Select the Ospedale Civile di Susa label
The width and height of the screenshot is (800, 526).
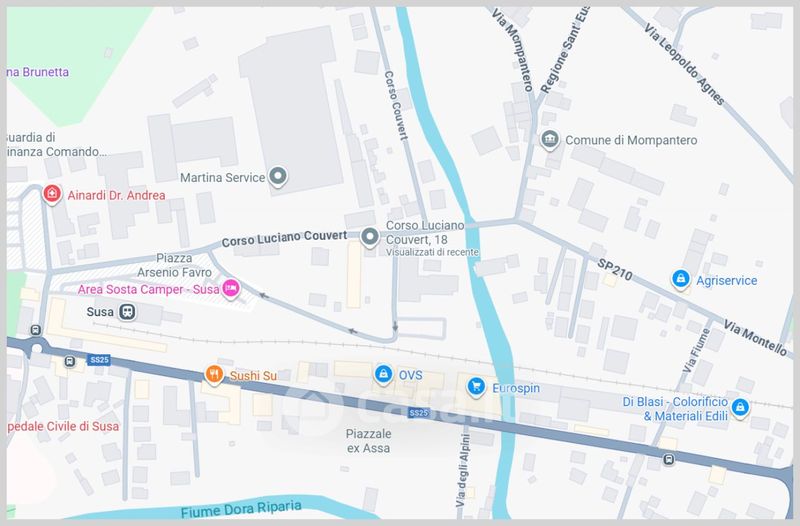coord(63,427)
